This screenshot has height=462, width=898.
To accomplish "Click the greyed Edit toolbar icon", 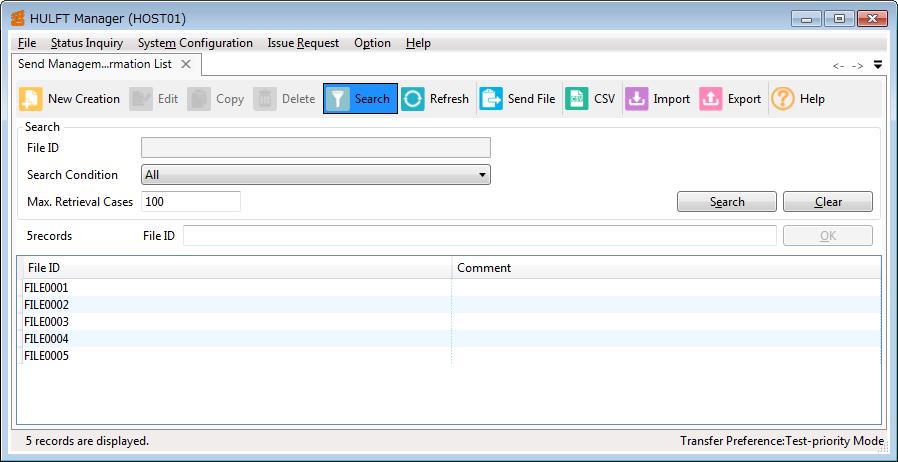I will pyautogui.click(x=141, y=99).
